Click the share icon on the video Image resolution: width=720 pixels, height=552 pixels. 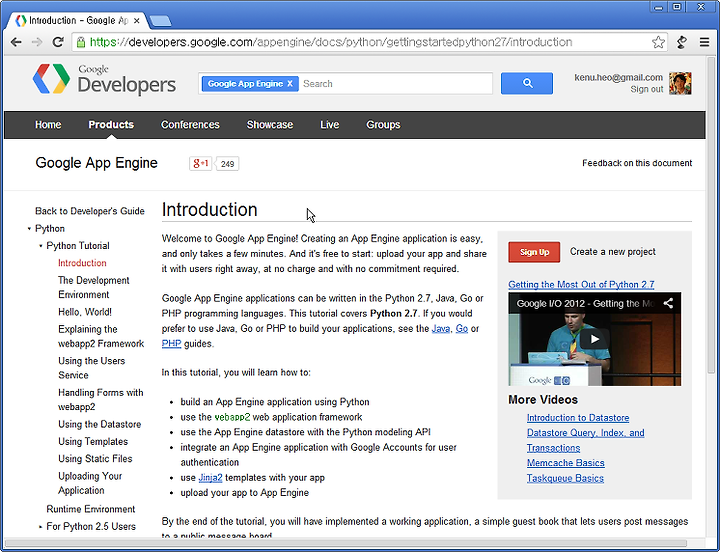(668, 303)
